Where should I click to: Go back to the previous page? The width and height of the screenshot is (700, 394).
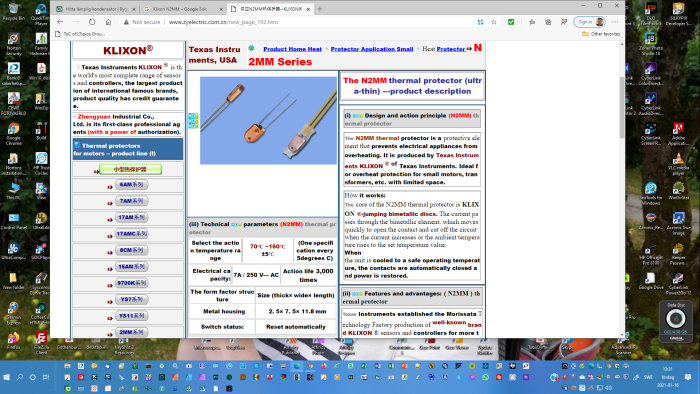click(x=60, y=22)
